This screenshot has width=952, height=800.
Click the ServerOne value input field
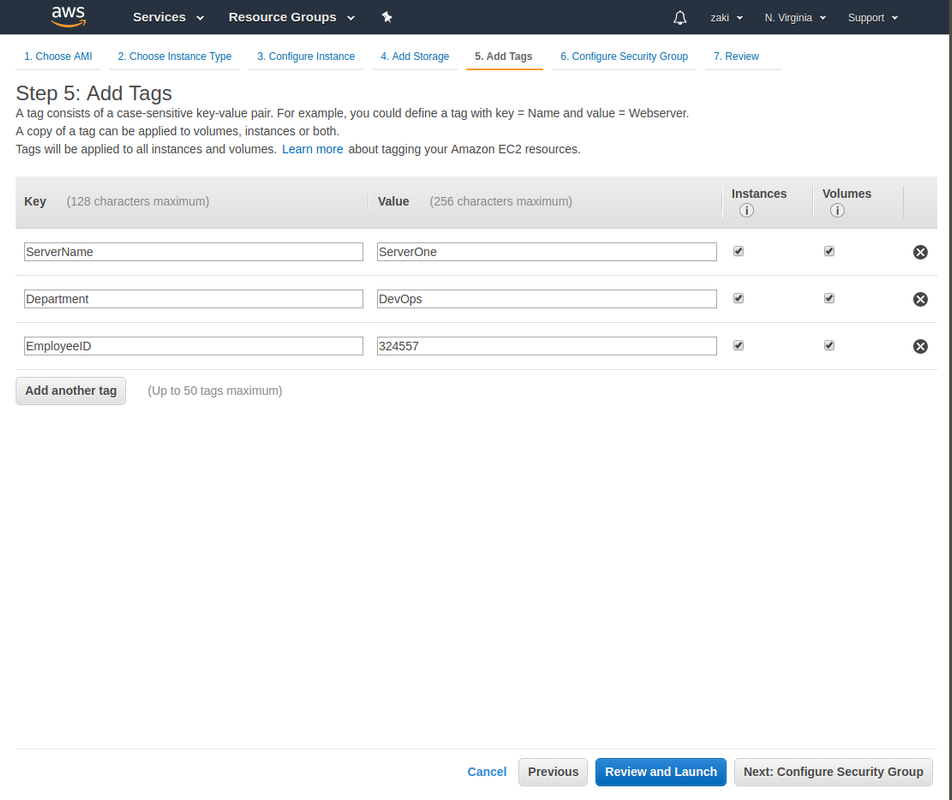click(x=546, y=252)
